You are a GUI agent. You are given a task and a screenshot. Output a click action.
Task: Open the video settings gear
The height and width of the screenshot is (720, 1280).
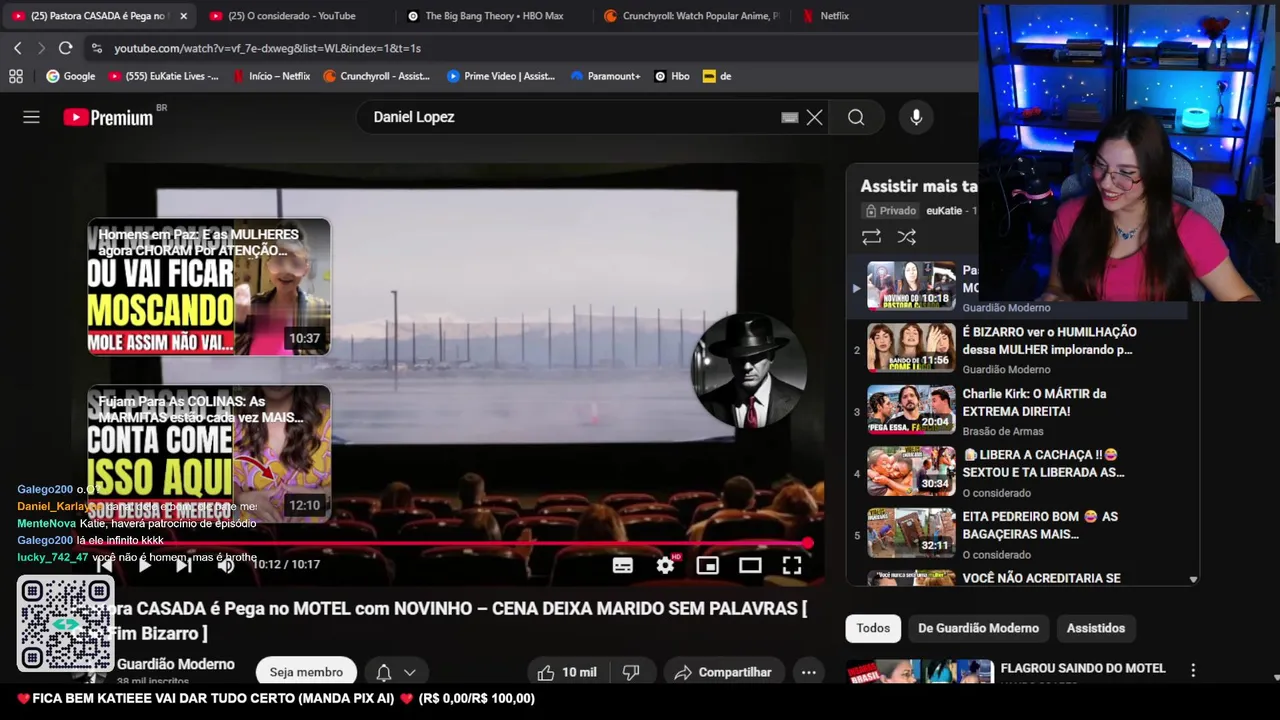click(x=665, y=565)
